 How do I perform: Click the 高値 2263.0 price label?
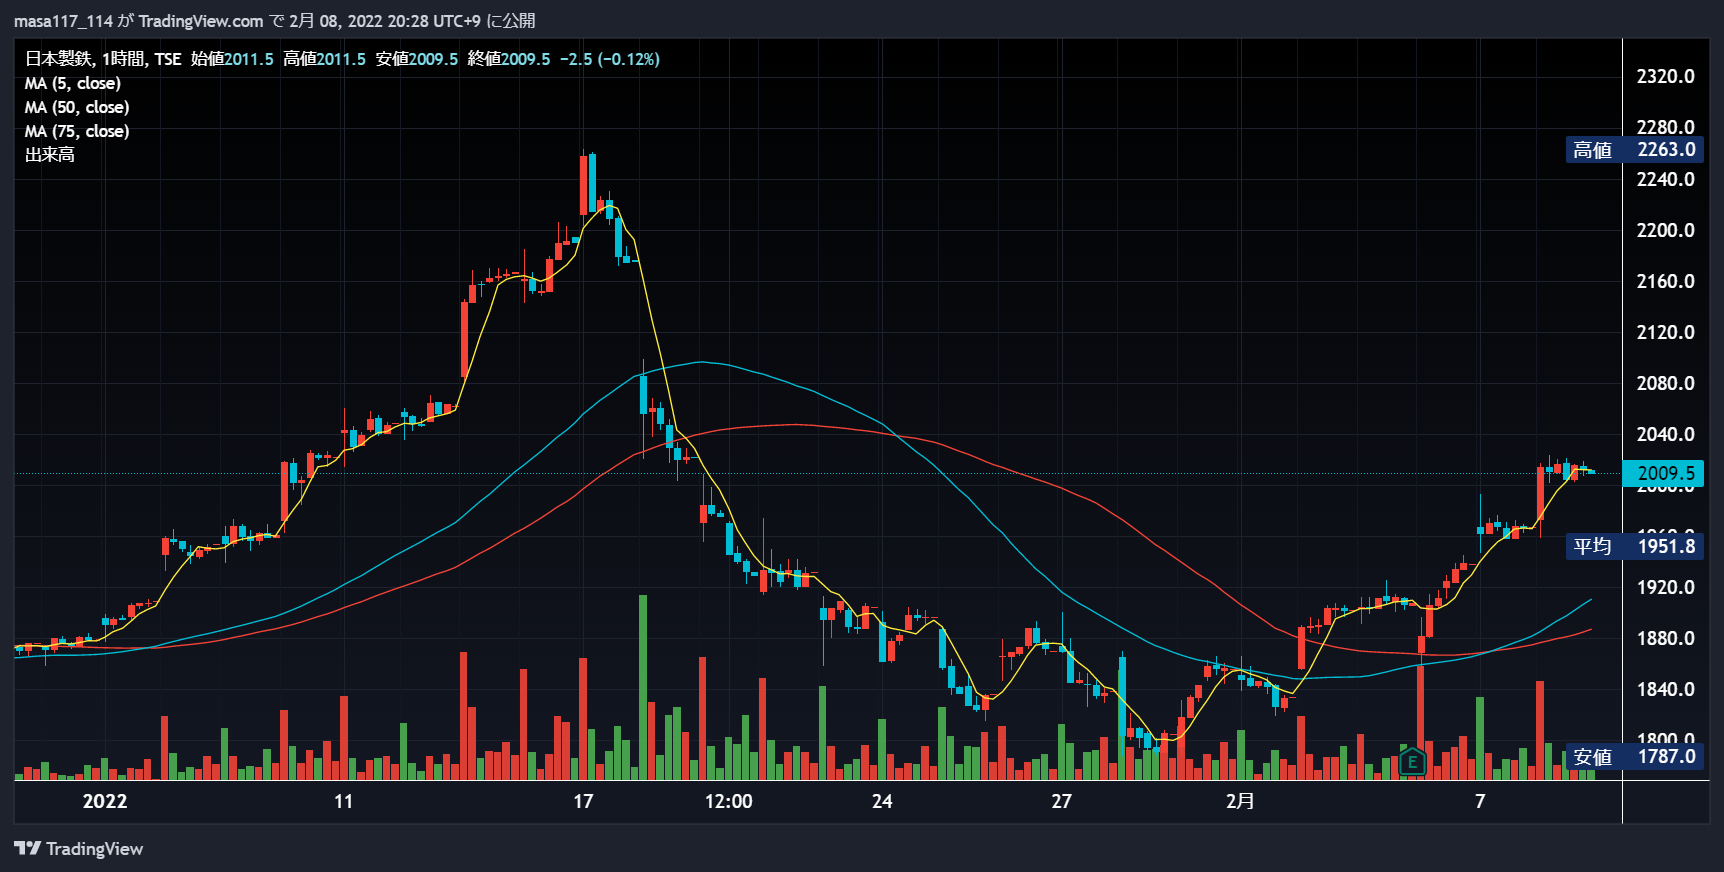coord(1634,150)
